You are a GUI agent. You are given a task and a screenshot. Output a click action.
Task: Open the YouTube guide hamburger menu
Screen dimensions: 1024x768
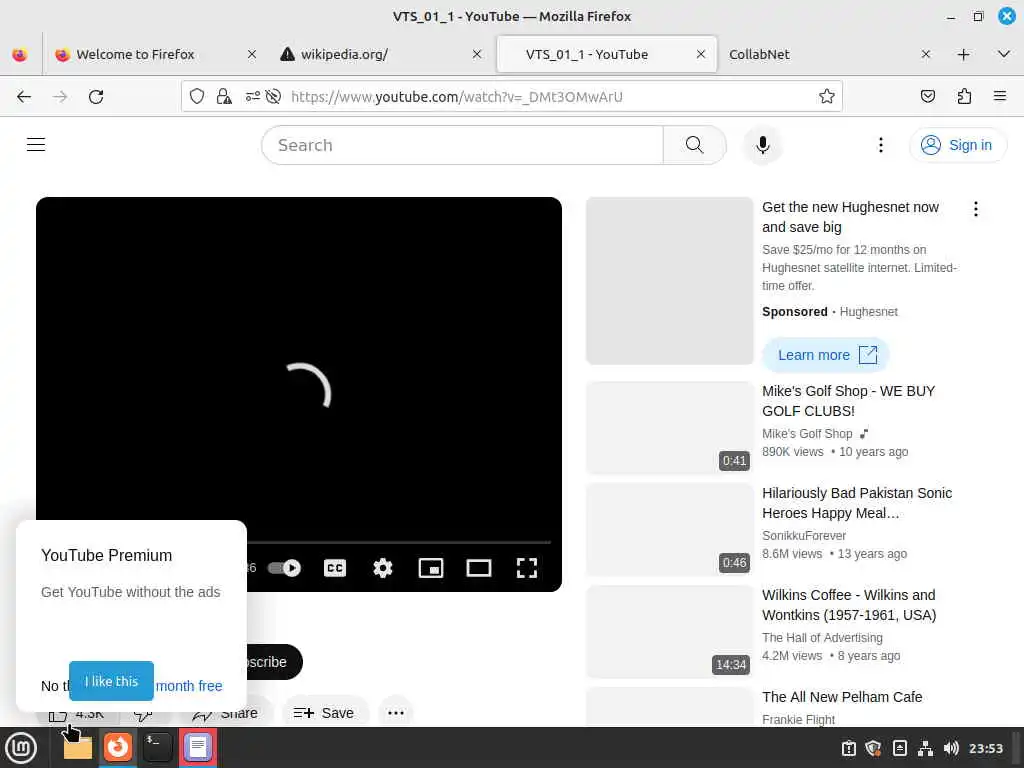(x=36, y=144)
